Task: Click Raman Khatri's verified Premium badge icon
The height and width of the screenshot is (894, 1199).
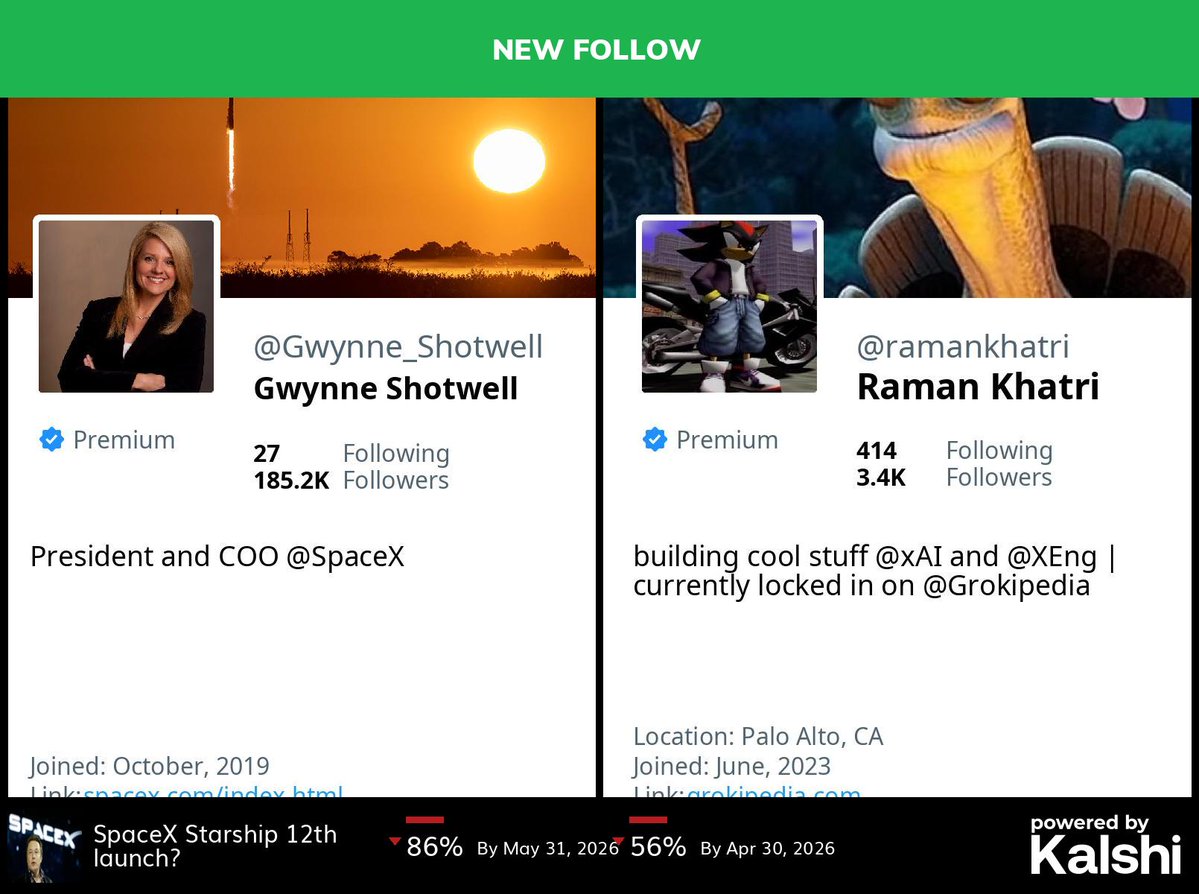Action: (655, 440)
